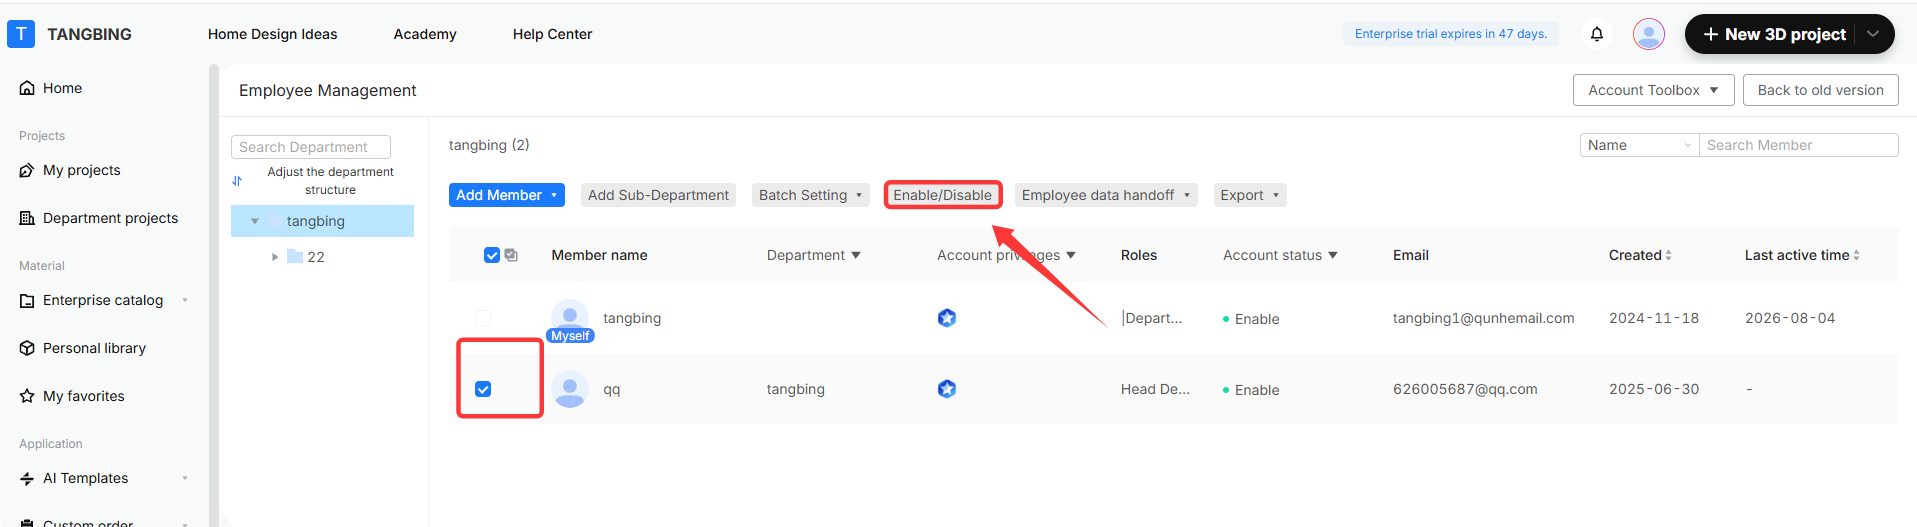Open the Export dropdown
This screenshot has height=527, width=1917.
pos(1250,195)
